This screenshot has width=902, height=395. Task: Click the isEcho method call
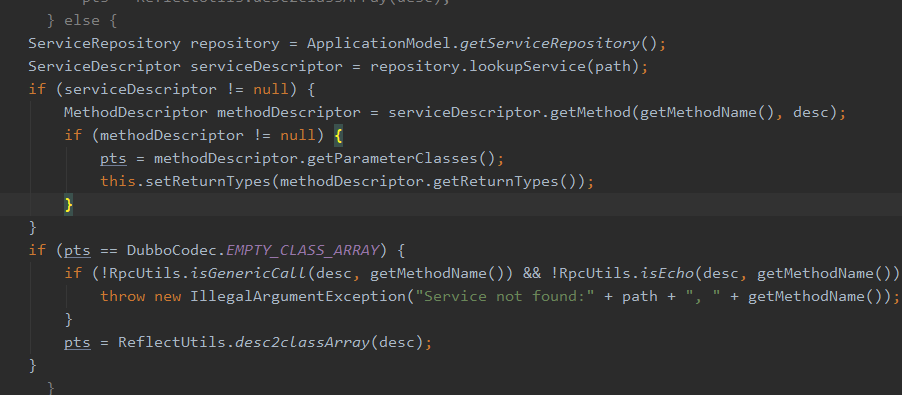[x=667, y=273]
